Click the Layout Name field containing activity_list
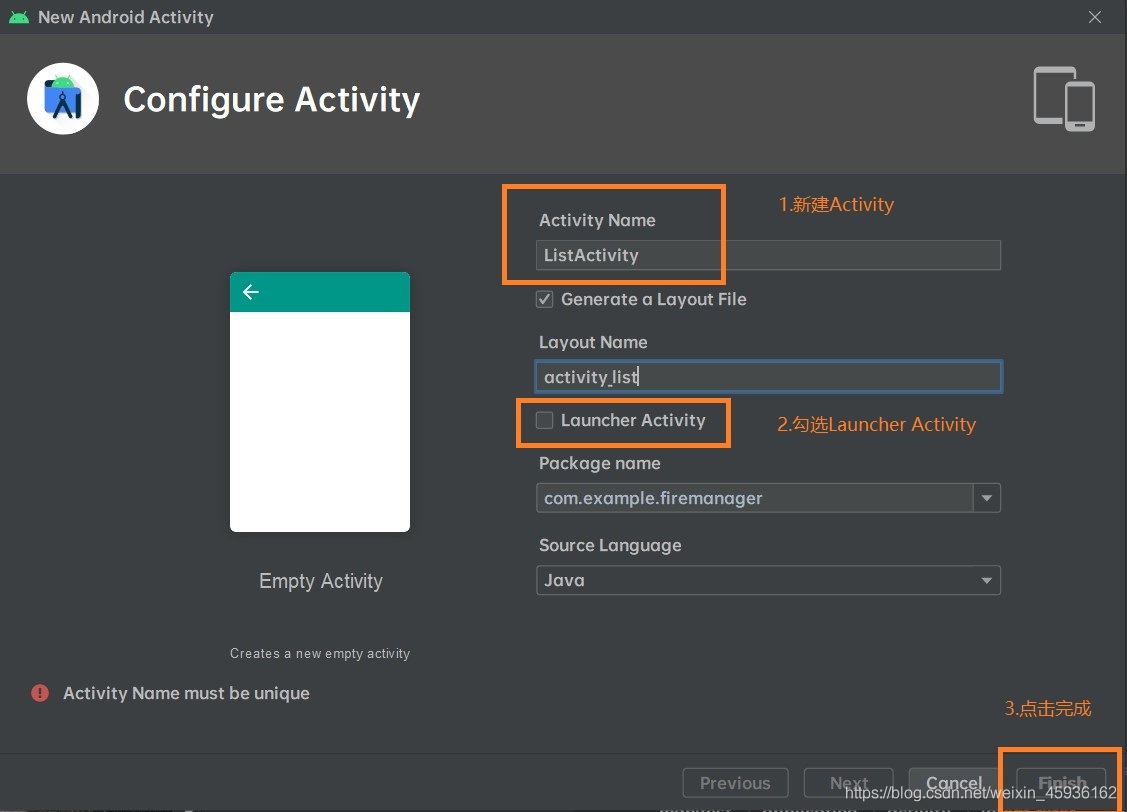Screen dimensions: 1127x812 [x=768, y=377]
